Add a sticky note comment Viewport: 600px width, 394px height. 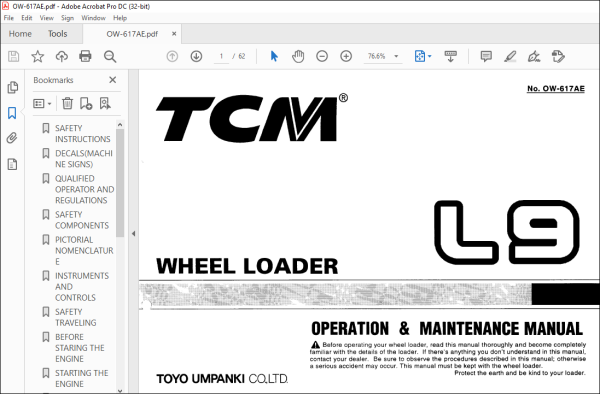pyautogui.click(x=486, y=56)
